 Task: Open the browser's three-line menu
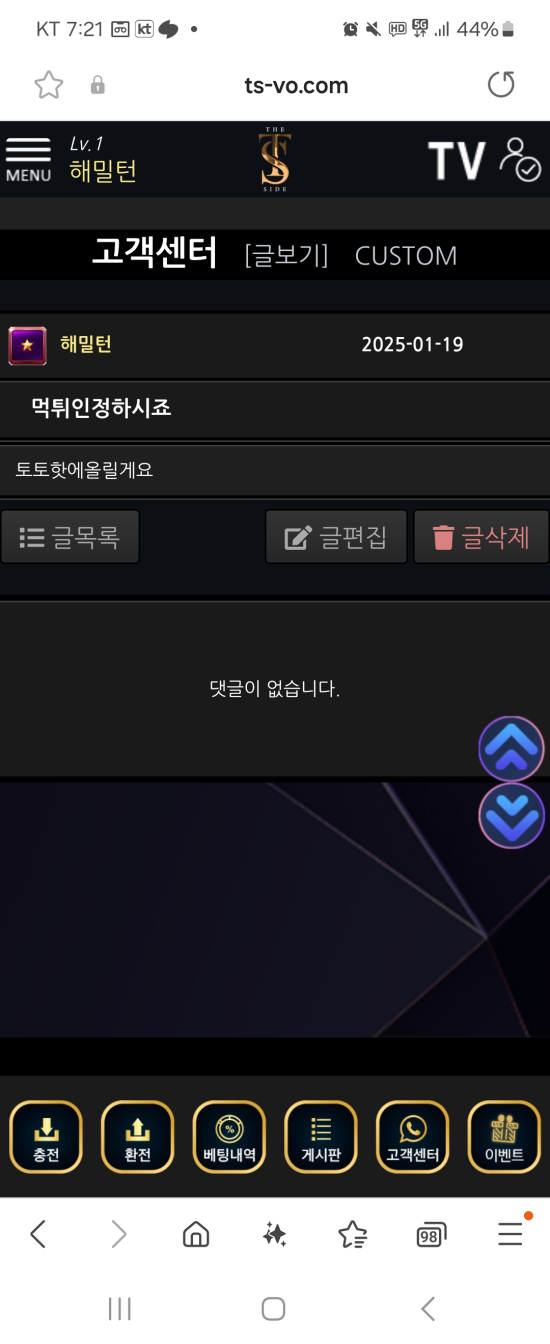(511, 1234)
